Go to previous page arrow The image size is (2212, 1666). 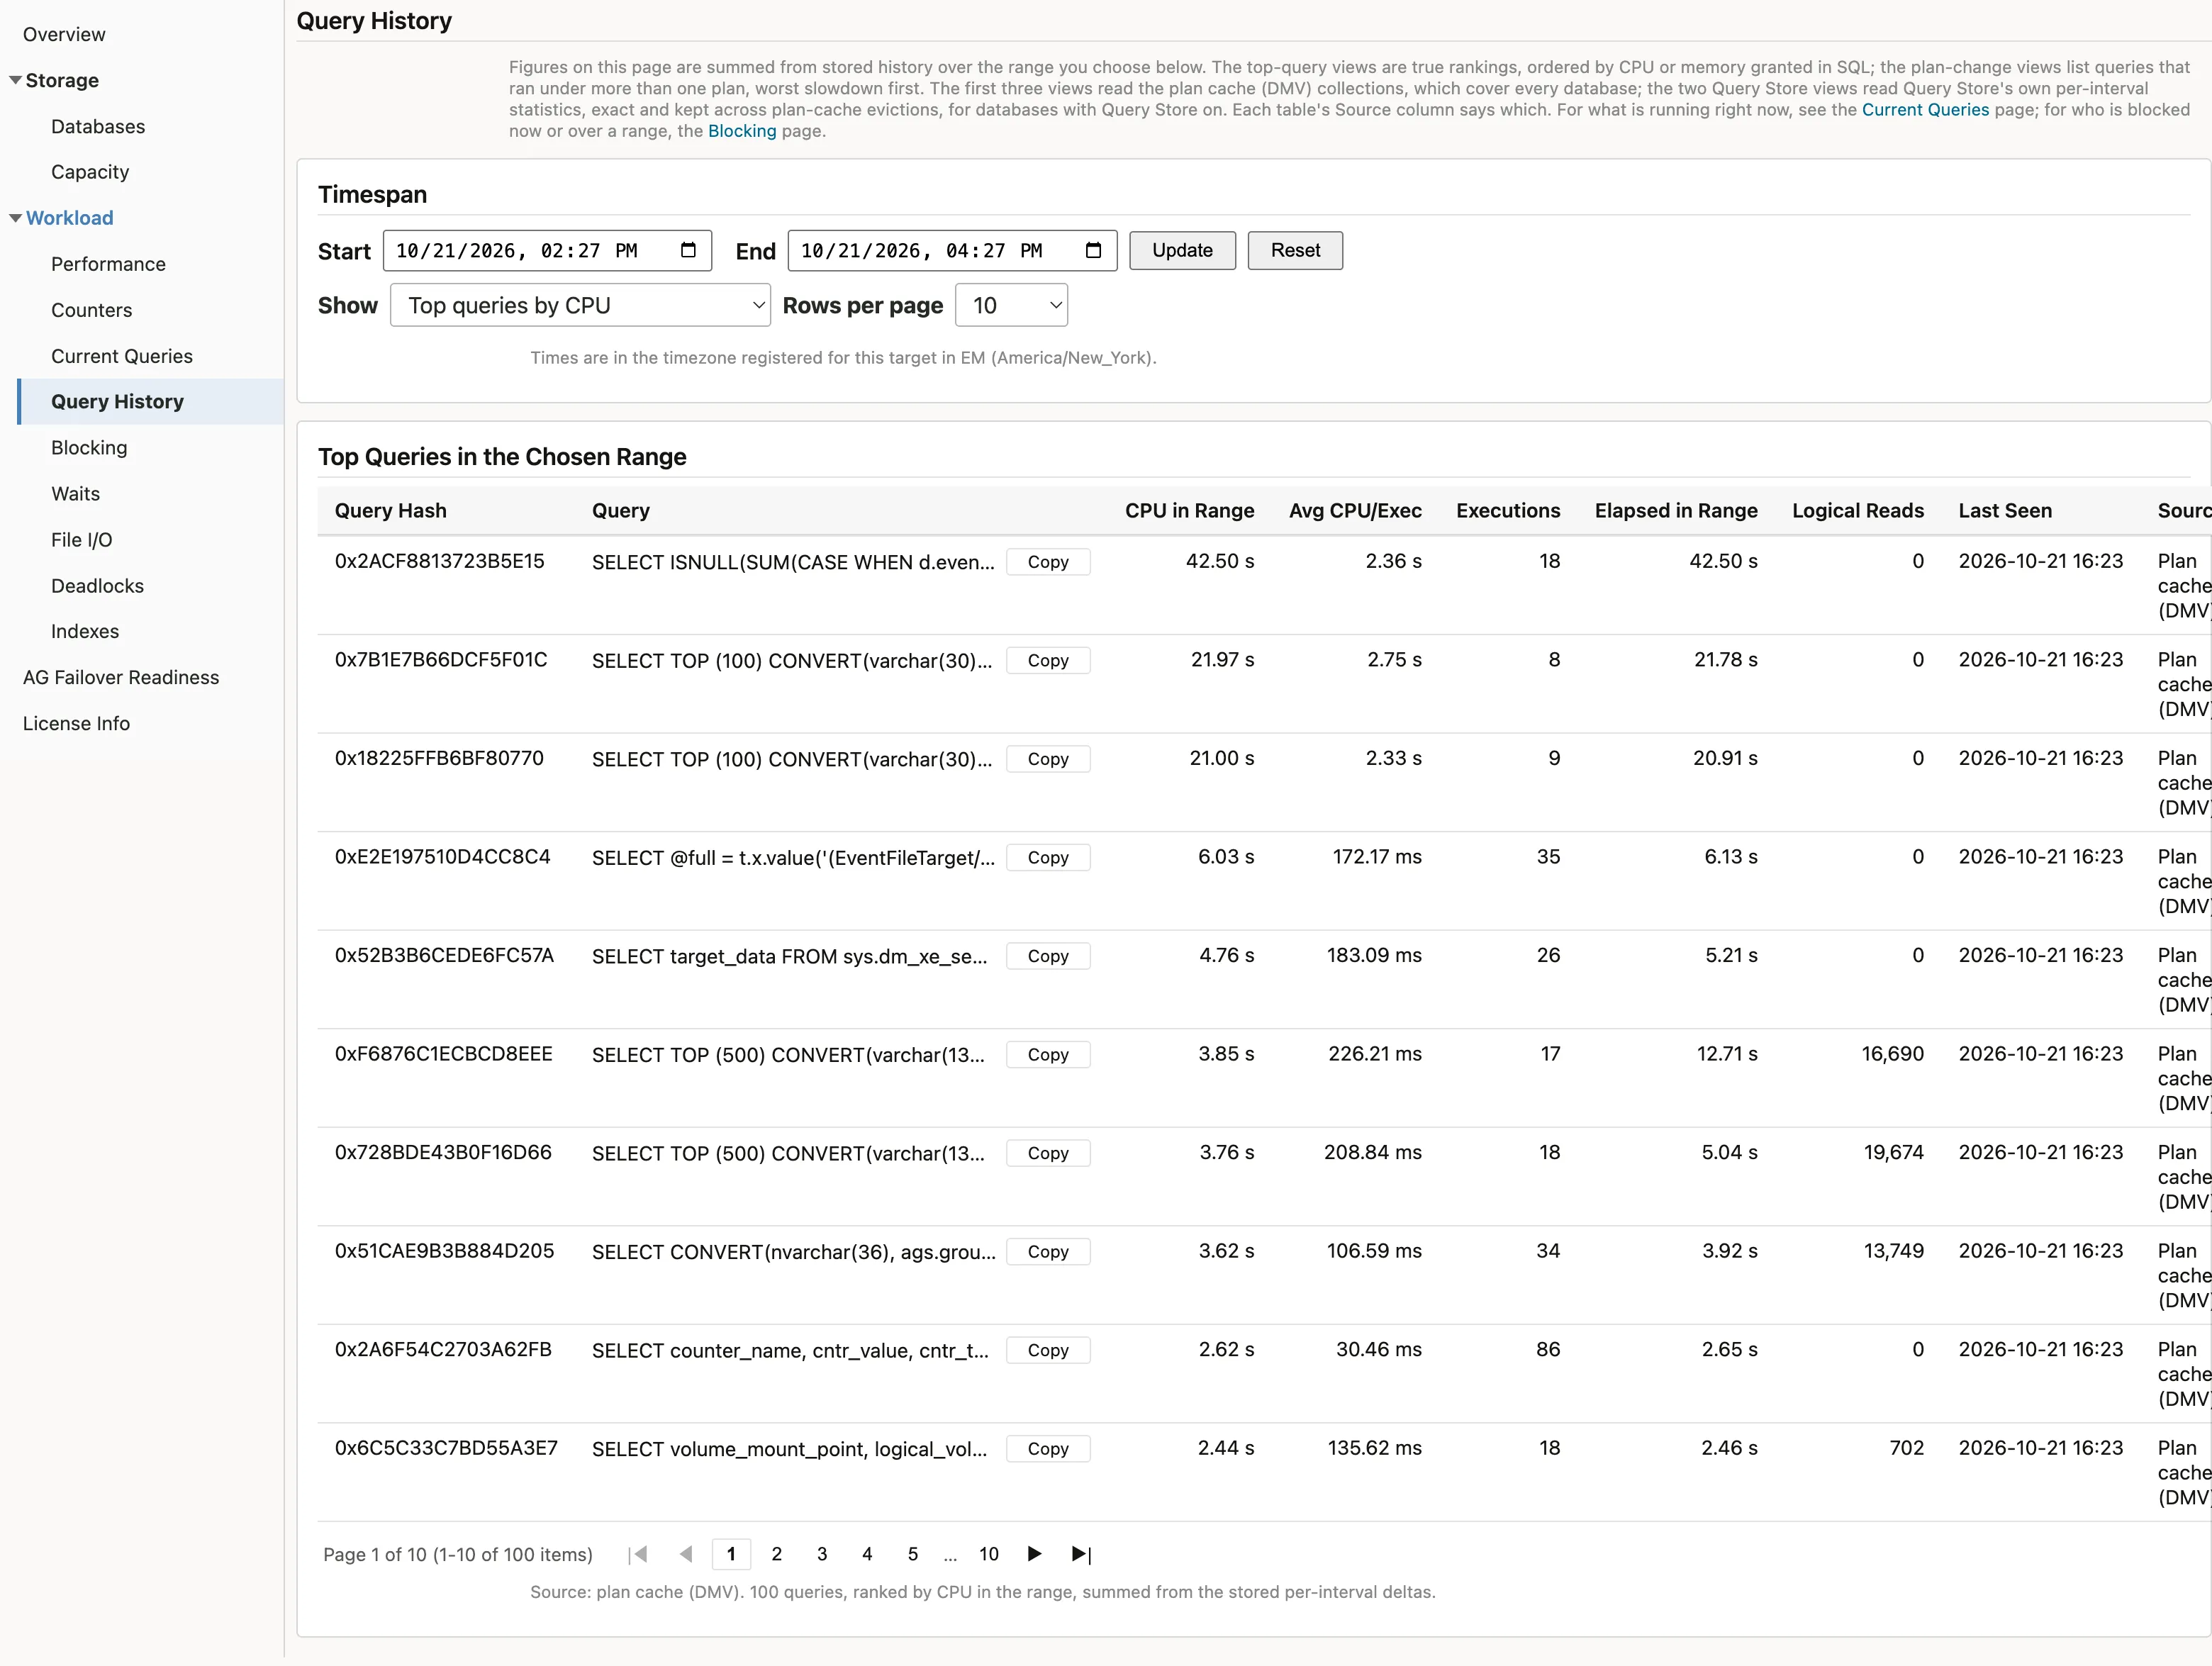coord(686,1554)
